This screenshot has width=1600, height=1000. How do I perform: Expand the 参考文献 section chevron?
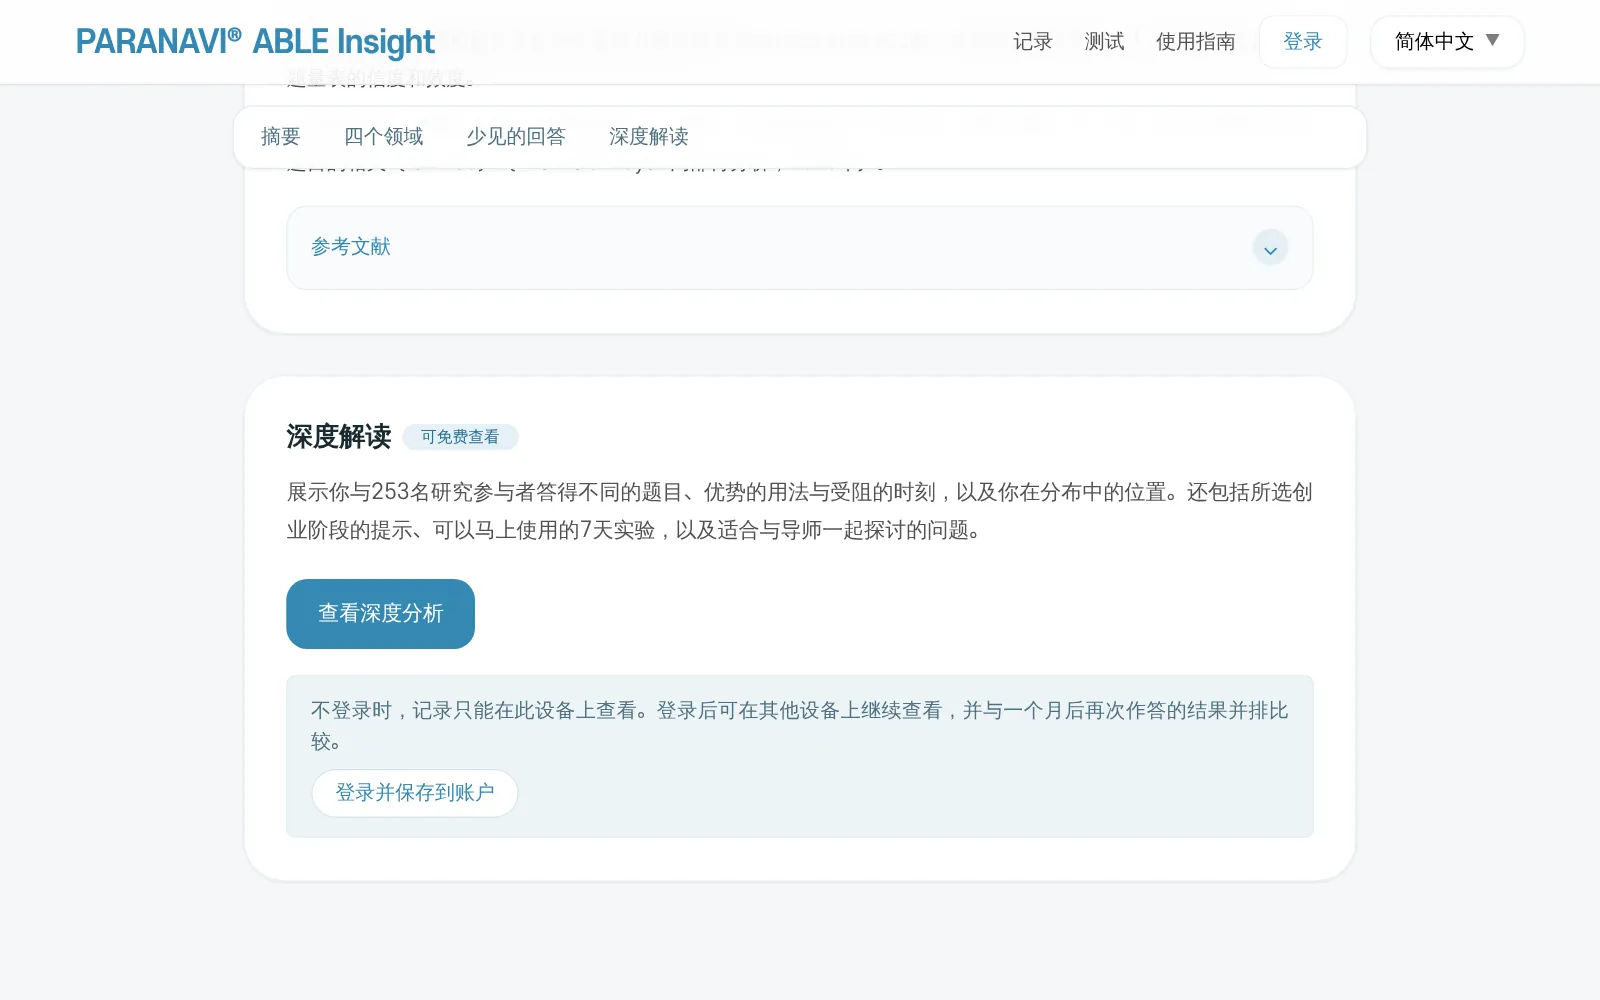(x=1270, y=248)
